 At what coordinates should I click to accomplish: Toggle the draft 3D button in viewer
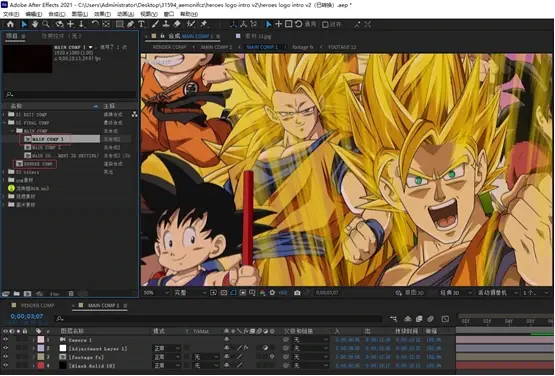coord(409,293)
